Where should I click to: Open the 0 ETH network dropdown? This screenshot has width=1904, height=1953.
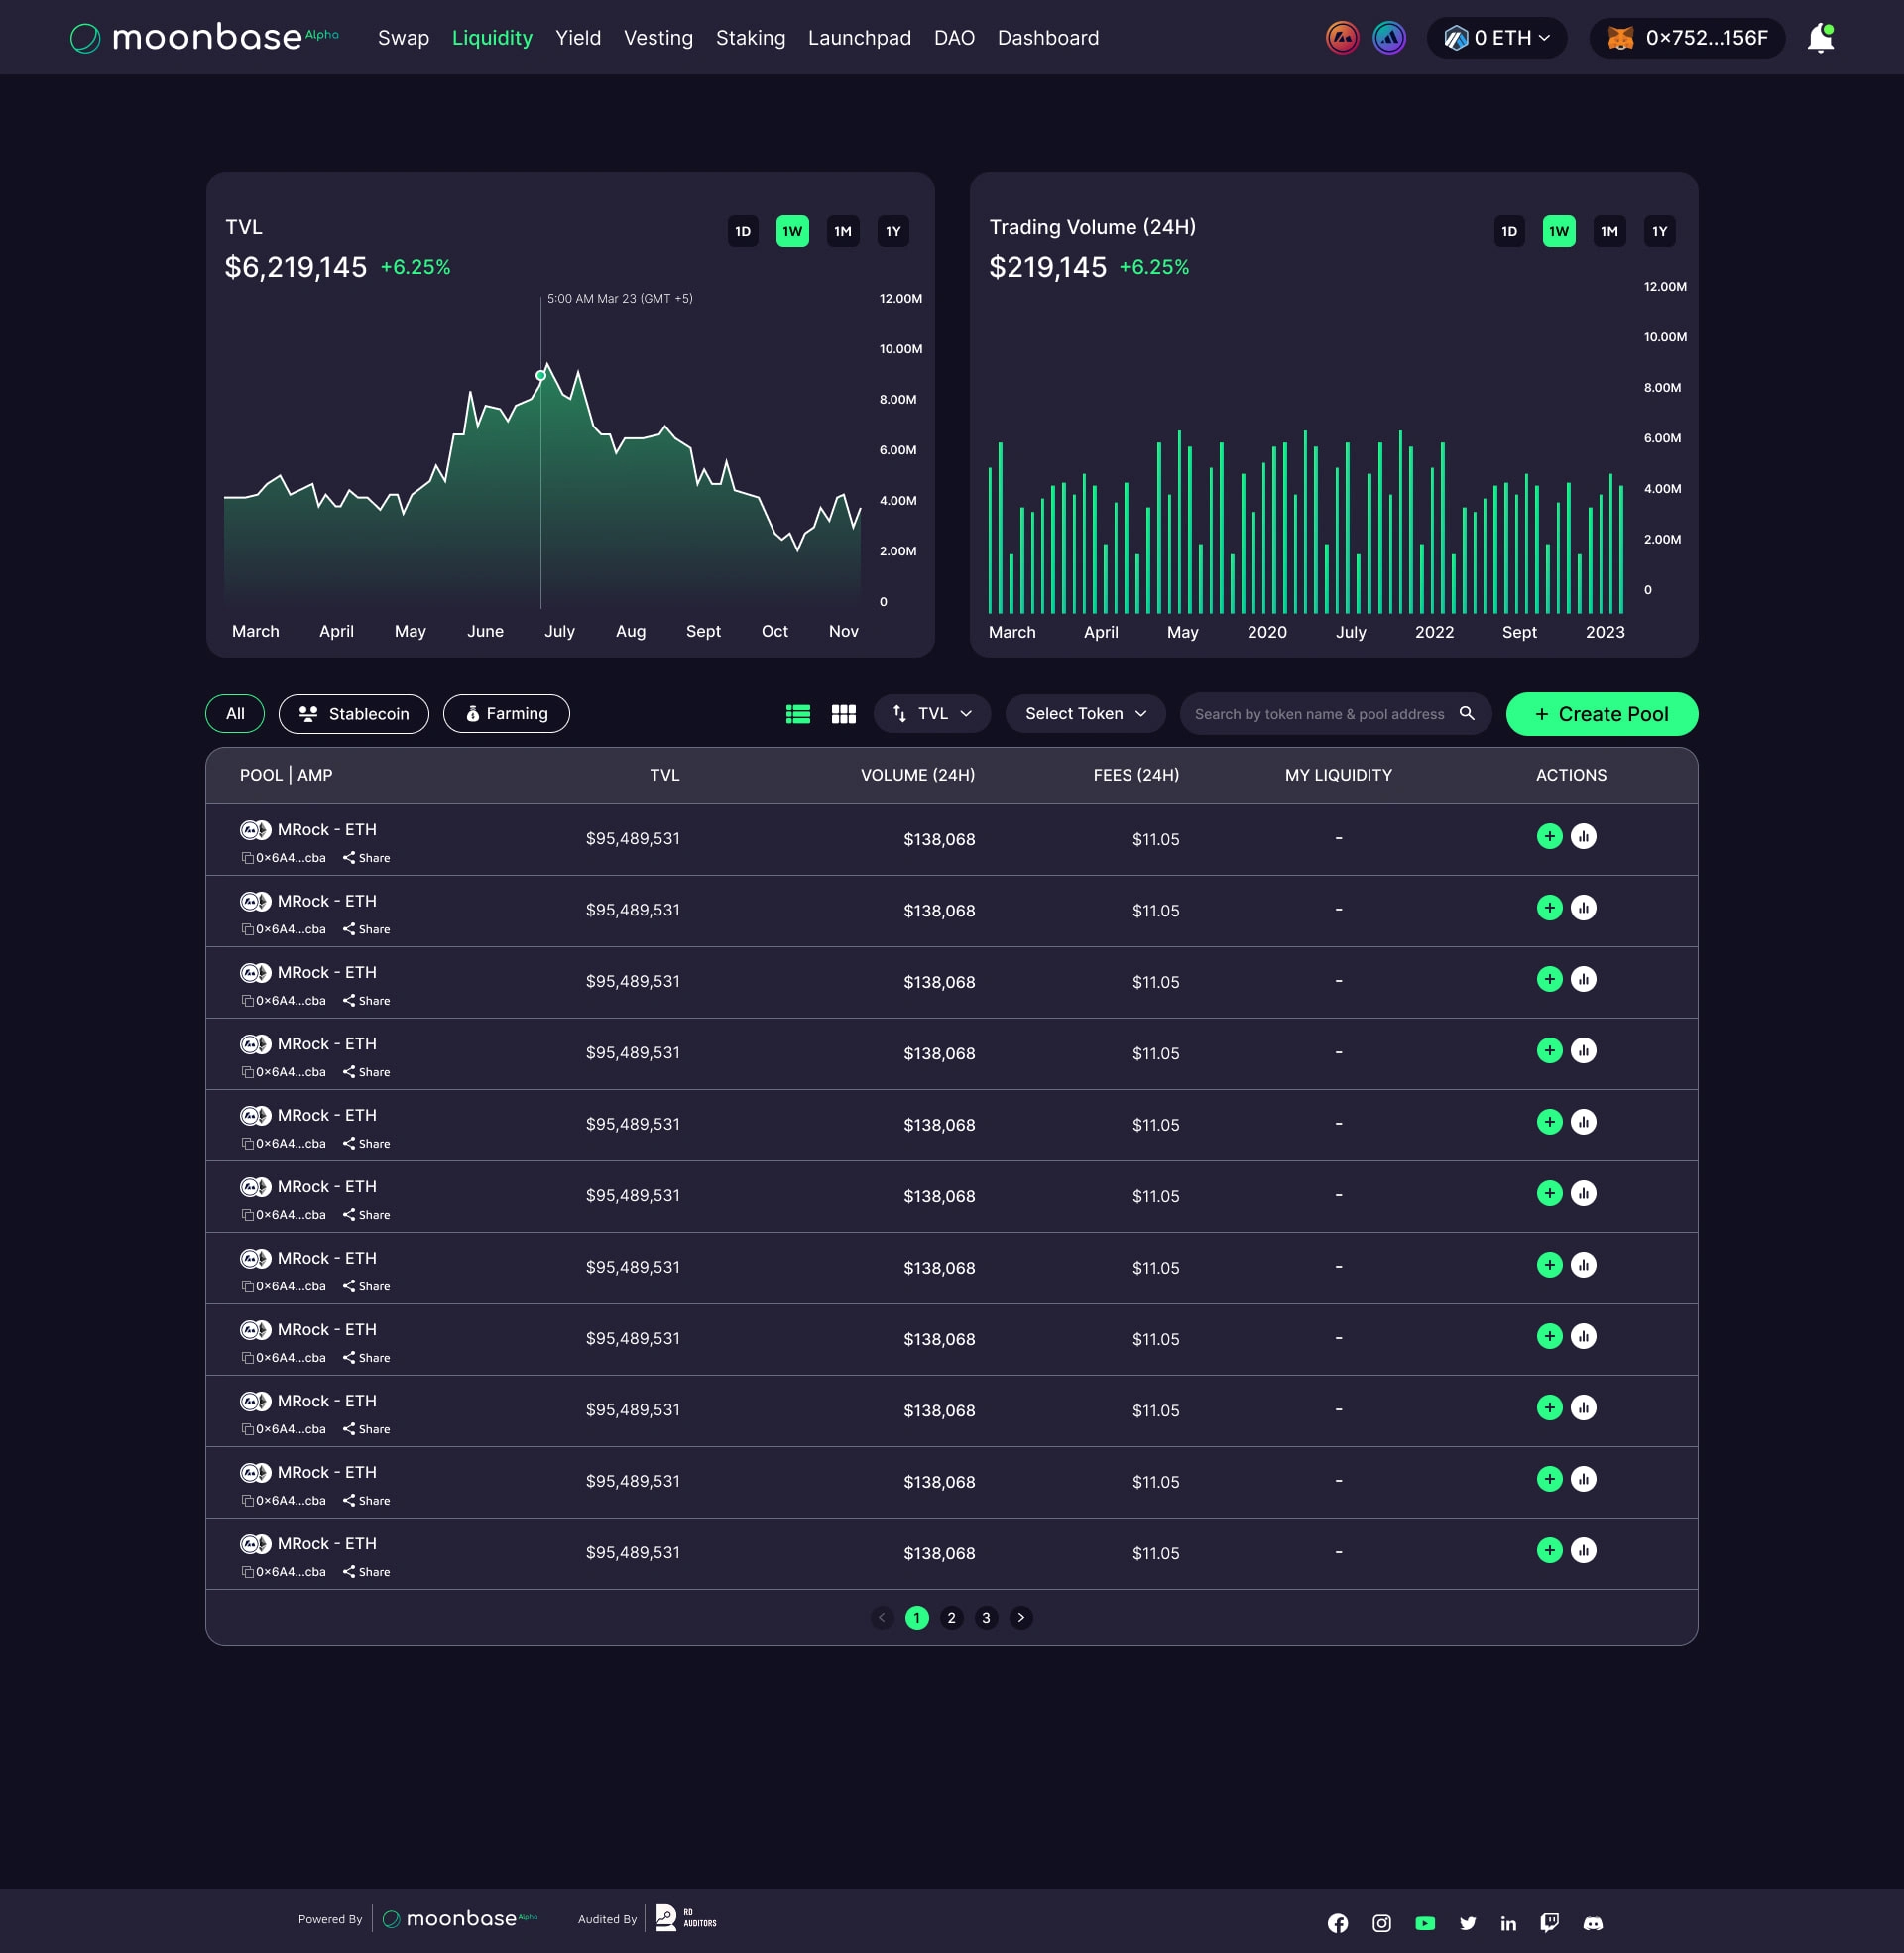tap(1497, 38)
